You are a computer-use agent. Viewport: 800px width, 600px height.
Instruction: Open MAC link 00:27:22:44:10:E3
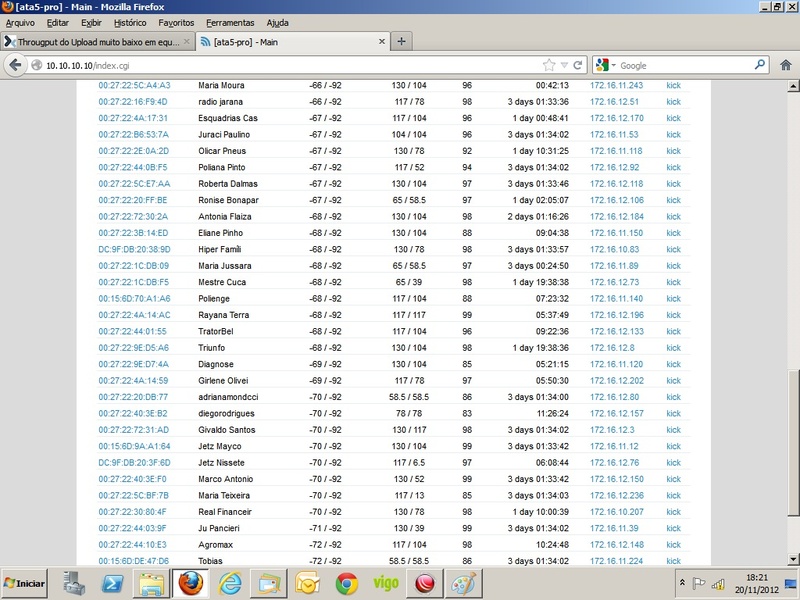tap(132, 544)
